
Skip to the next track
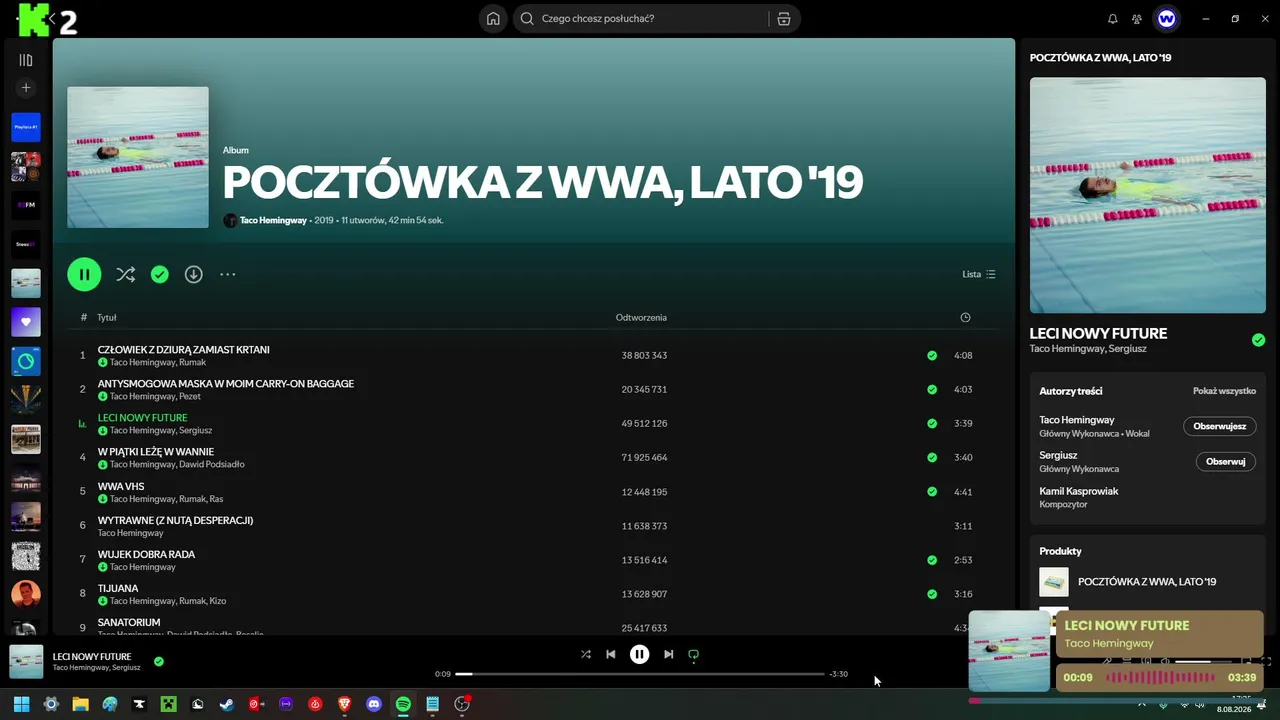point(669,655)
